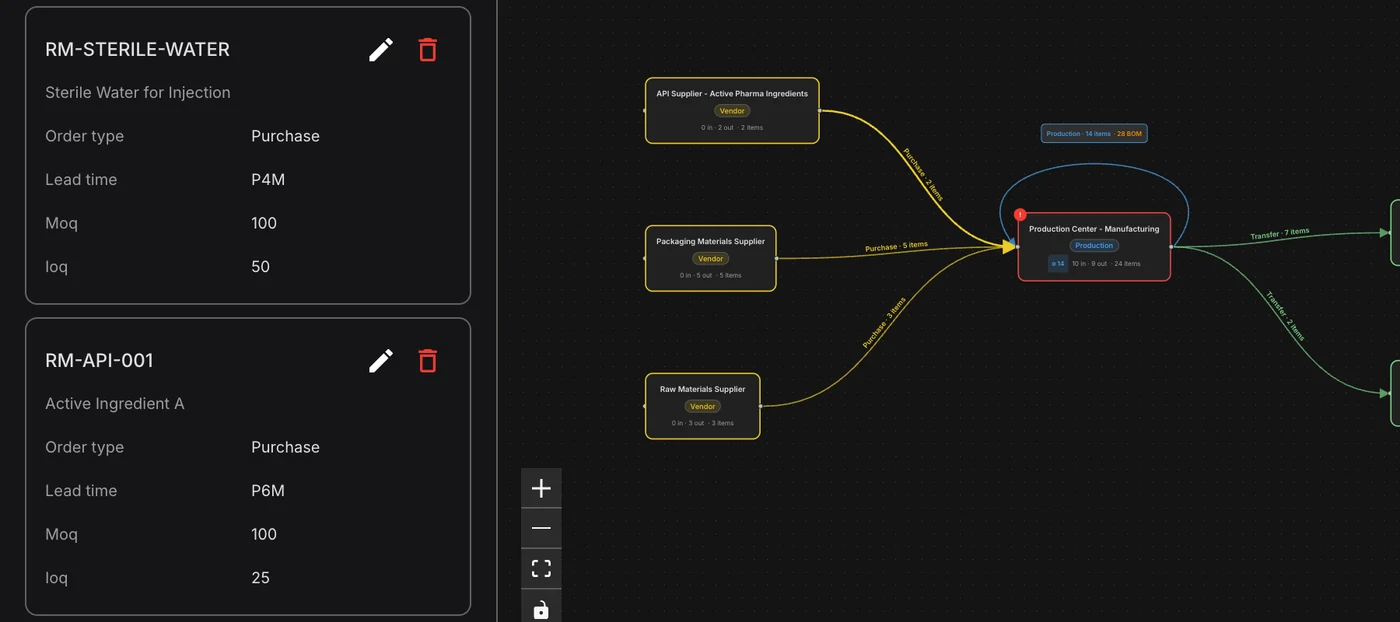Click the Transfer 2 items edge label
This screenshot has width=1400, height=622.
pos(1285,316)
